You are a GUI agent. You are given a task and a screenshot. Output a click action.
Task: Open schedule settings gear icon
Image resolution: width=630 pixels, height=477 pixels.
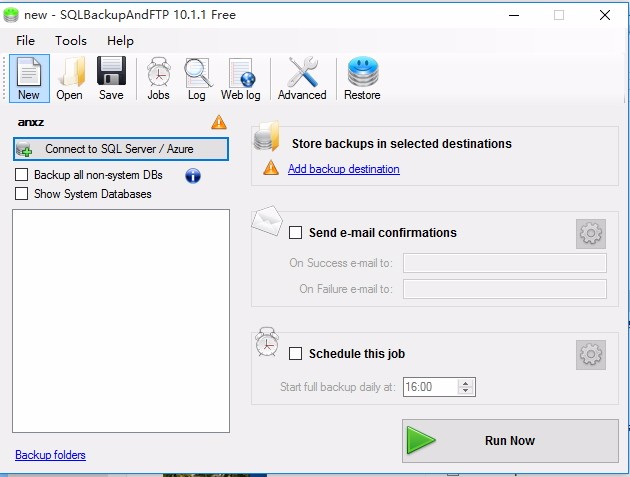click(591, 355)
